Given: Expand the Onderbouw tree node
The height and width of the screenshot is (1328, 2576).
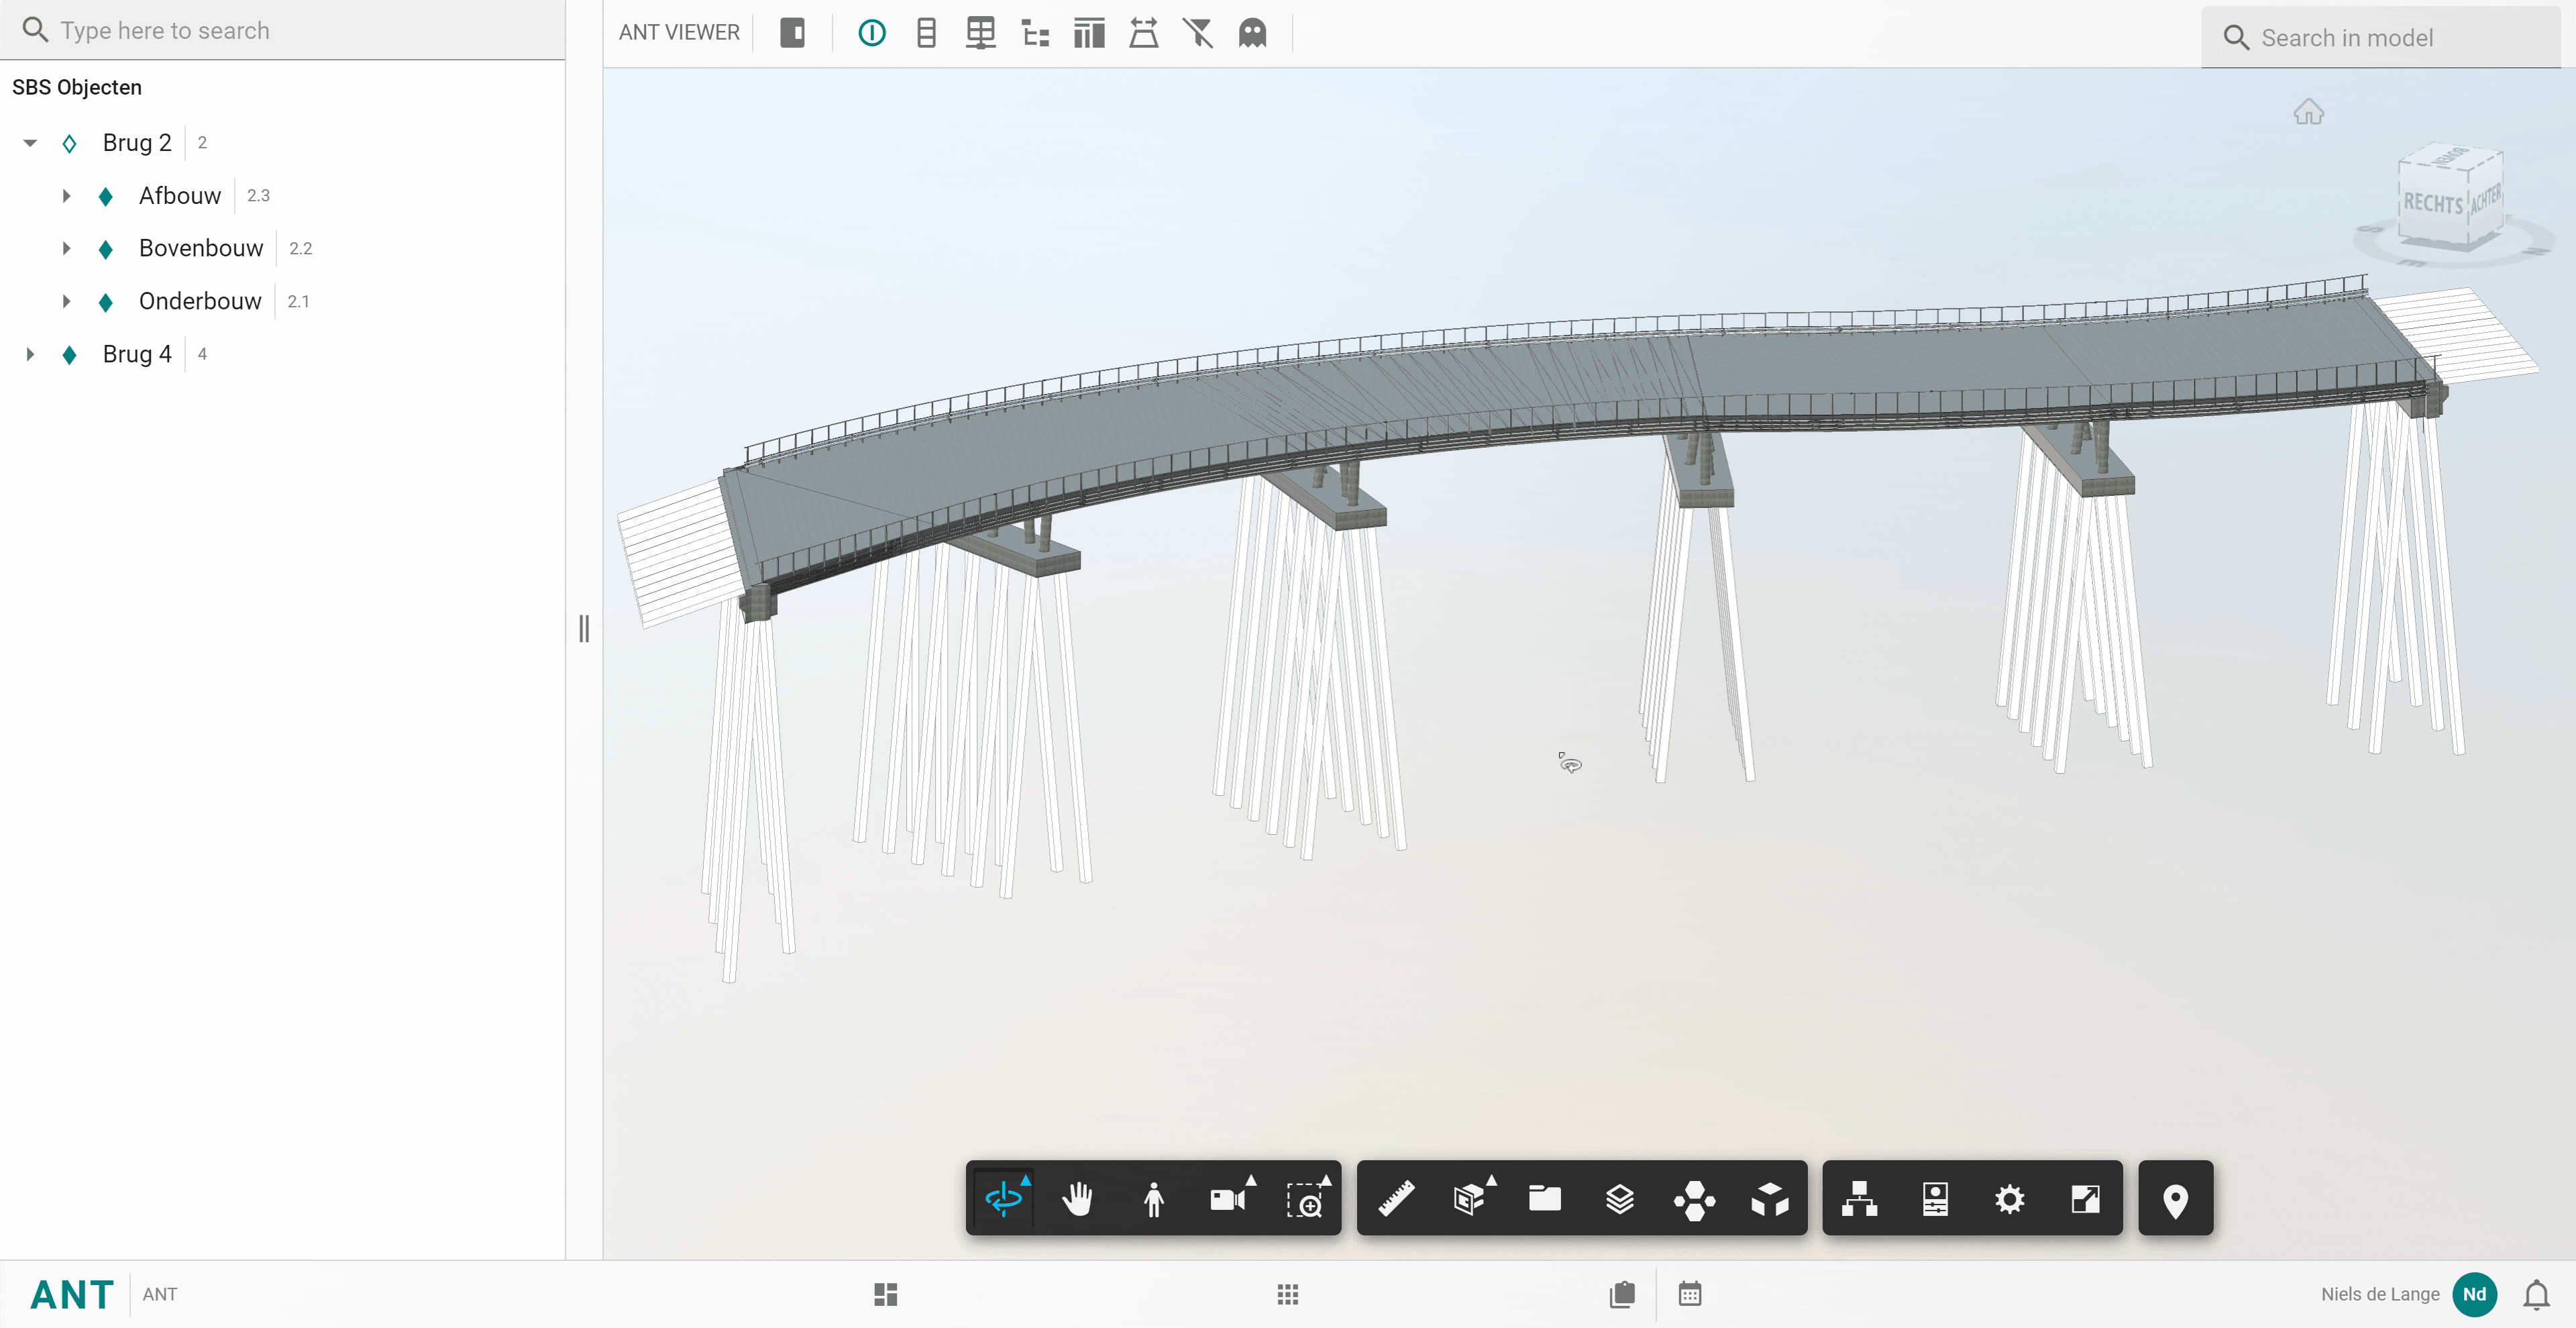Looking at the screenshot, I should [66, 301].
